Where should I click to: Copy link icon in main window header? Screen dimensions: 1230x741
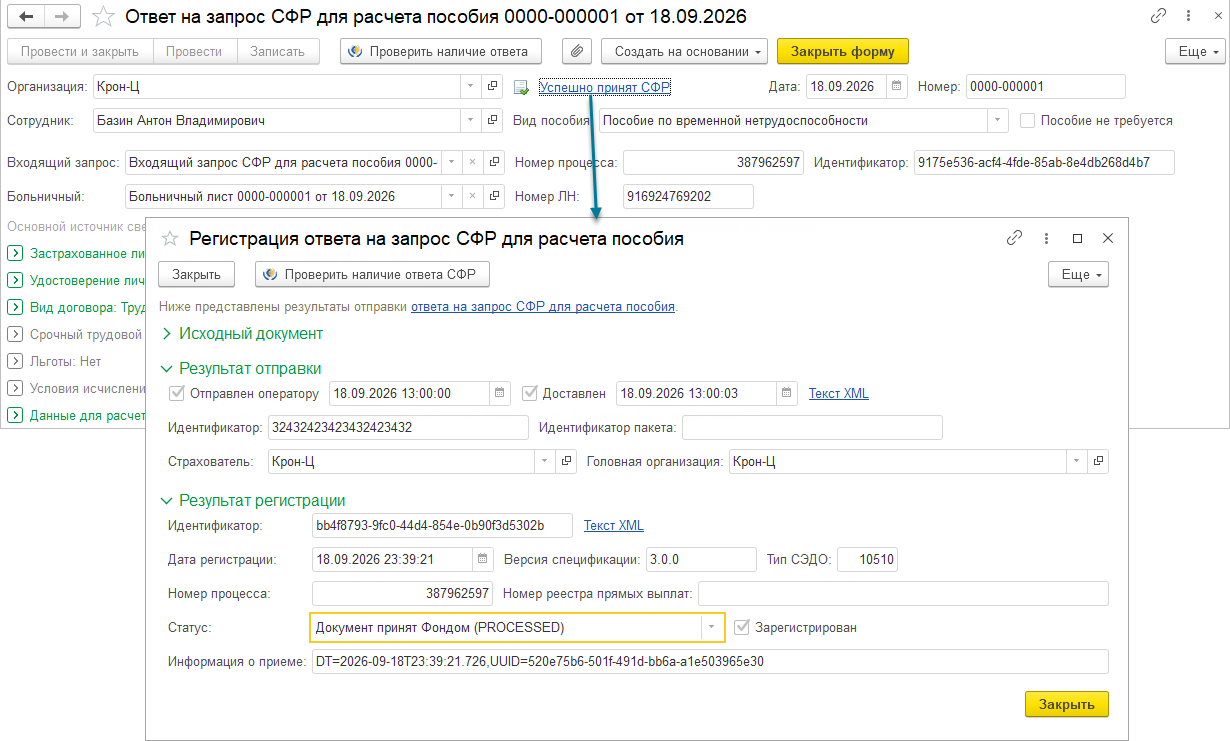click(x=1159, y=16)
